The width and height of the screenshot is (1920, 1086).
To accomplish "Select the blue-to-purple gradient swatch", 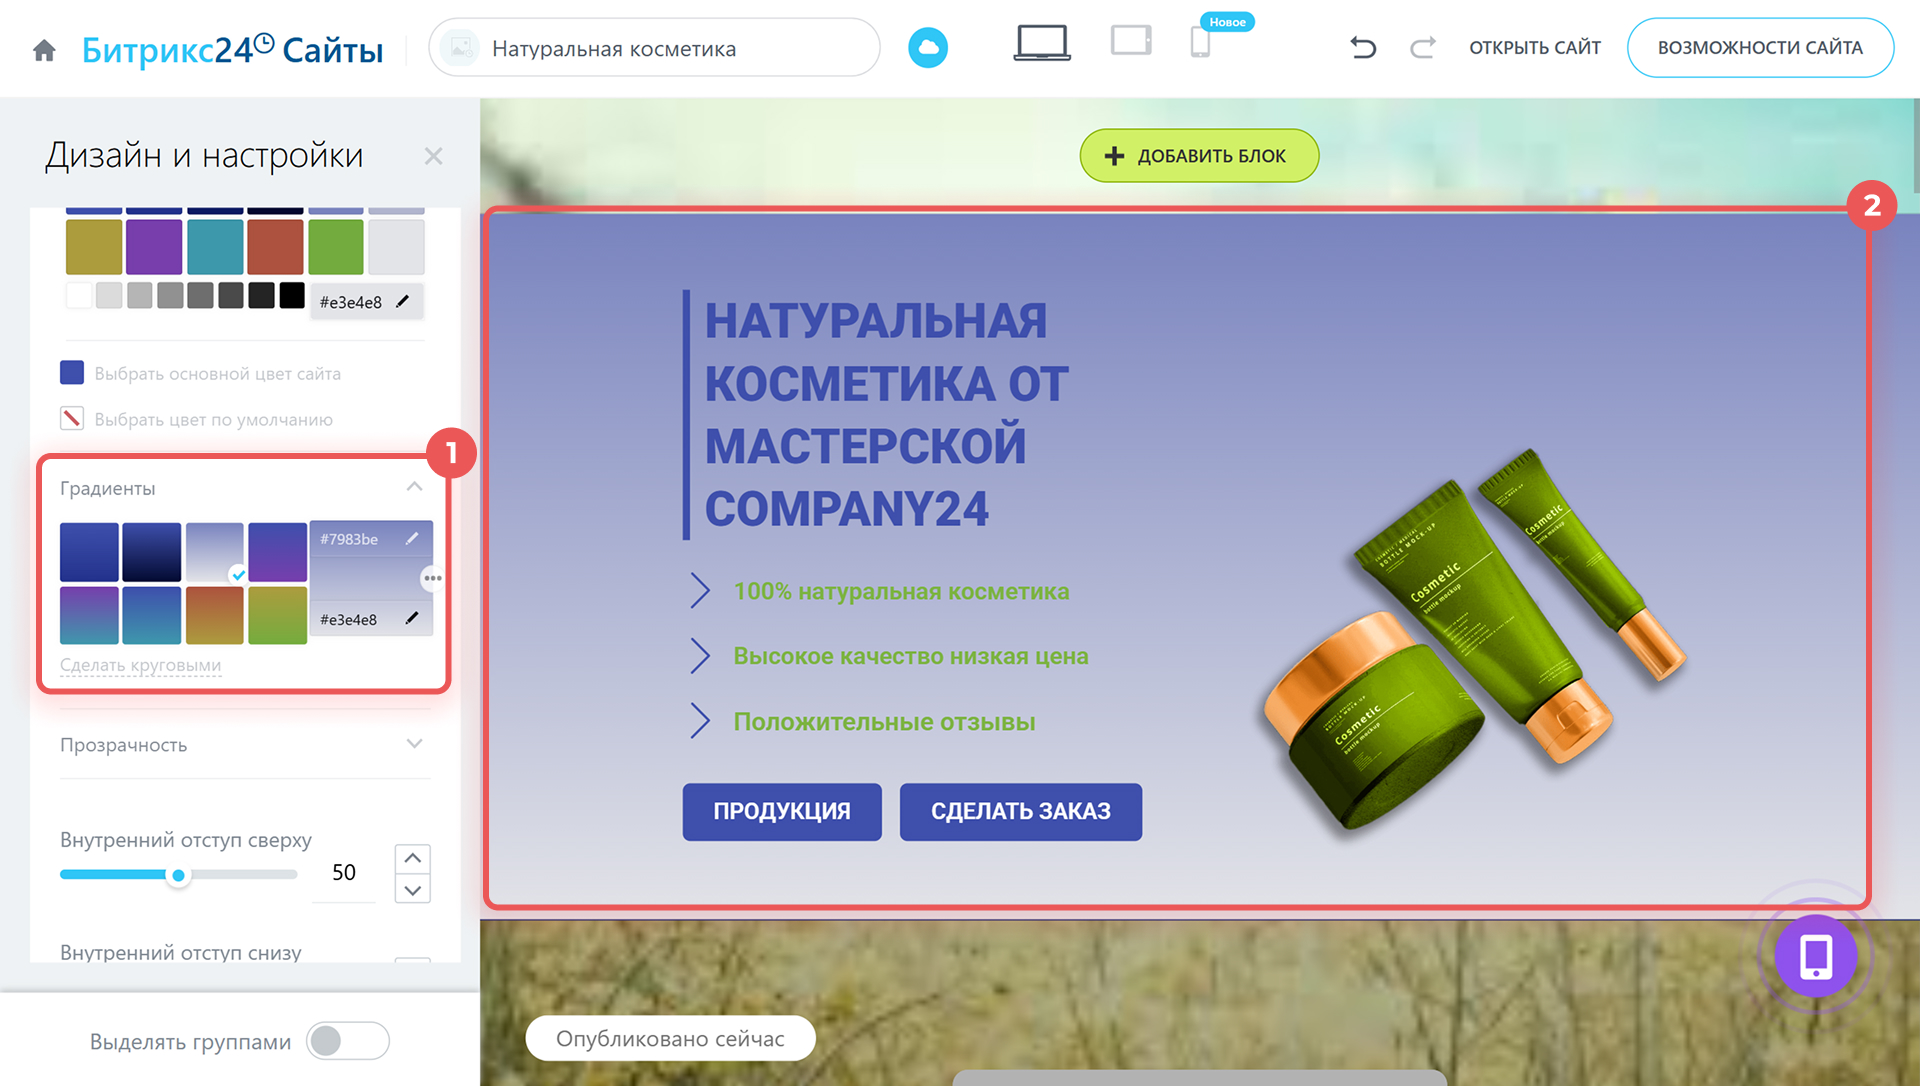I will tap(278, 552).
